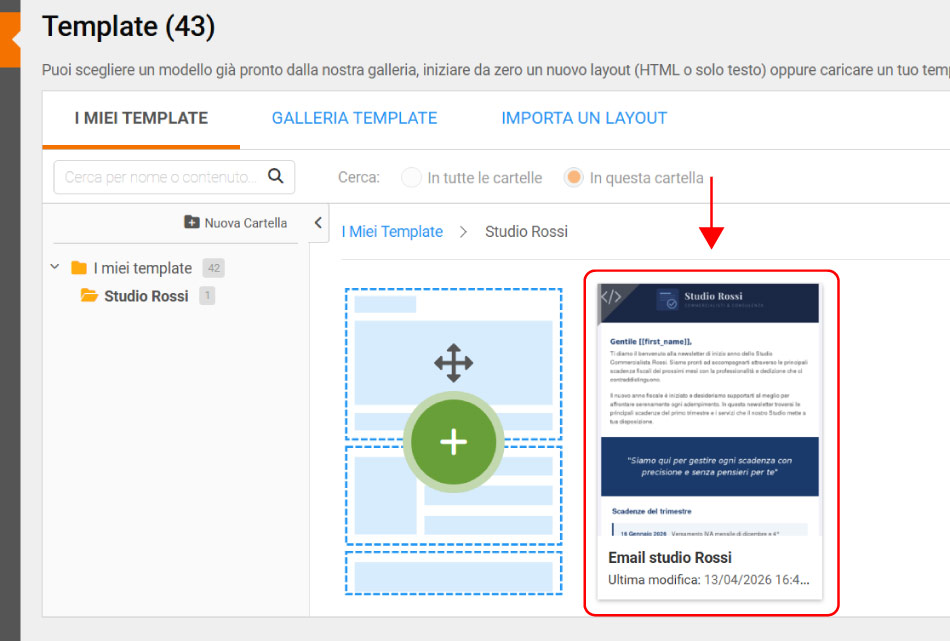Open the IMPORTA UN LAYOUT tab
Screen dimensions: 950x641
pos(584,118)
